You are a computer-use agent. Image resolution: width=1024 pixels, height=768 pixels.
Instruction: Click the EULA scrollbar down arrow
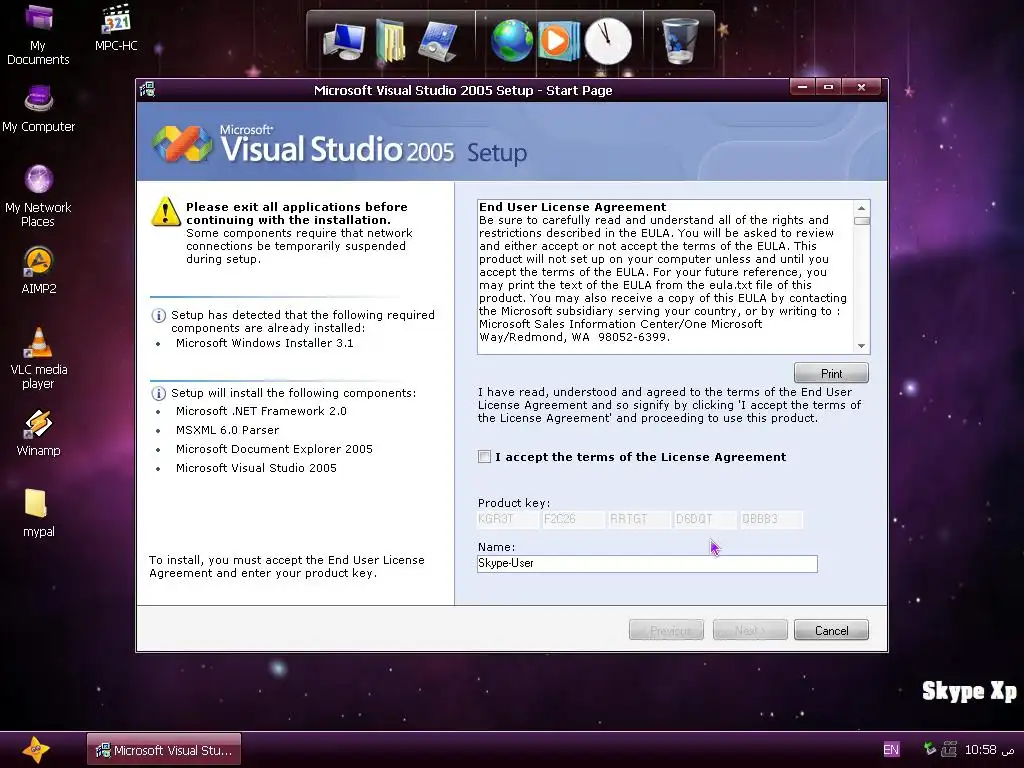click(x=861, y=346)
